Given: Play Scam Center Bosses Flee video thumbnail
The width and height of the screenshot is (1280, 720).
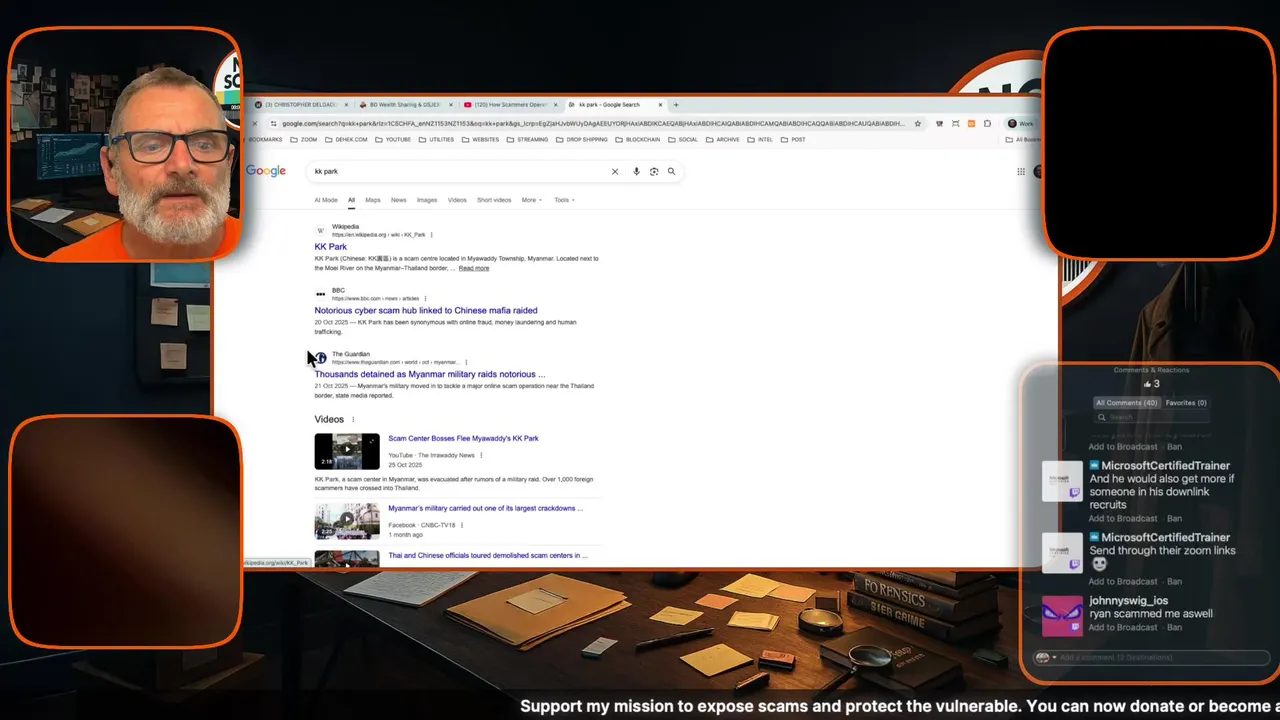Looking at the screenshot, I should (347, 451).
